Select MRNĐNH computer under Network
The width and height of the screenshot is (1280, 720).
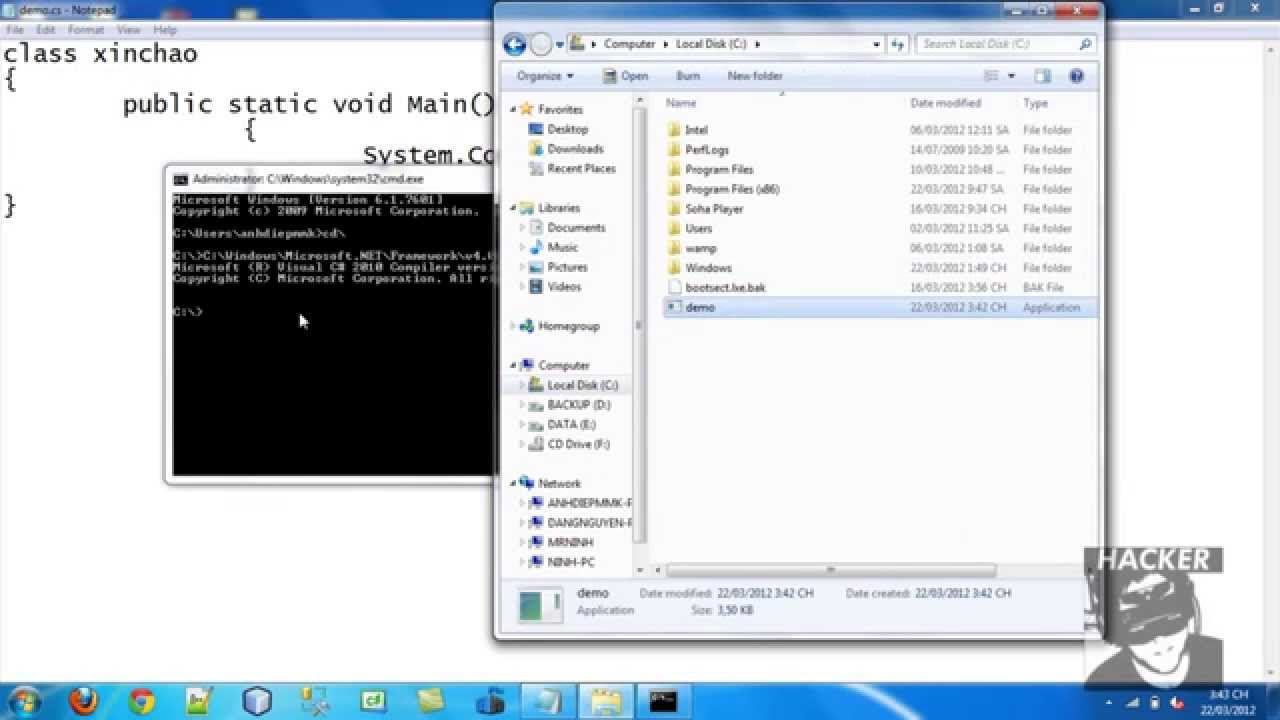click(570, 542)
